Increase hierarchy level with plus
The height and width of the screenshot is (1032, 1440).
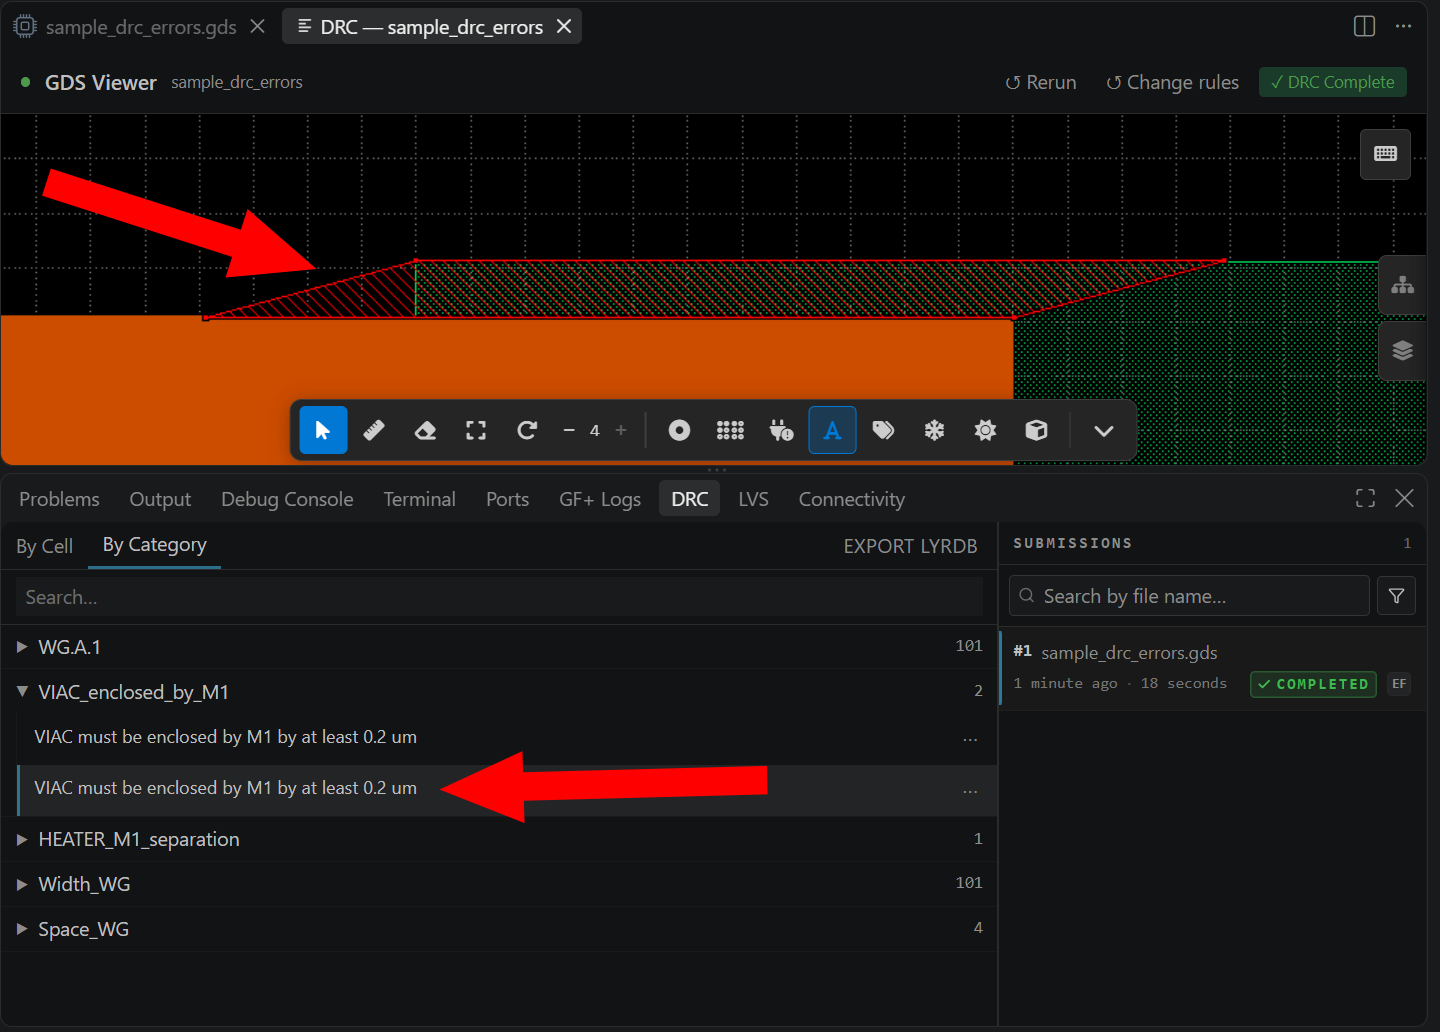click(621, 430)
